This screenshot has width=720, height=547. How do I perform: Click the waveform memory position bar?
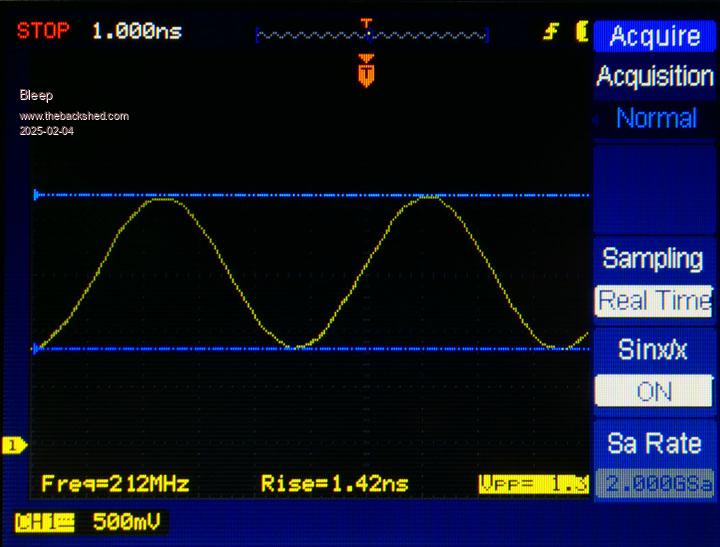(x=371, y=37)
